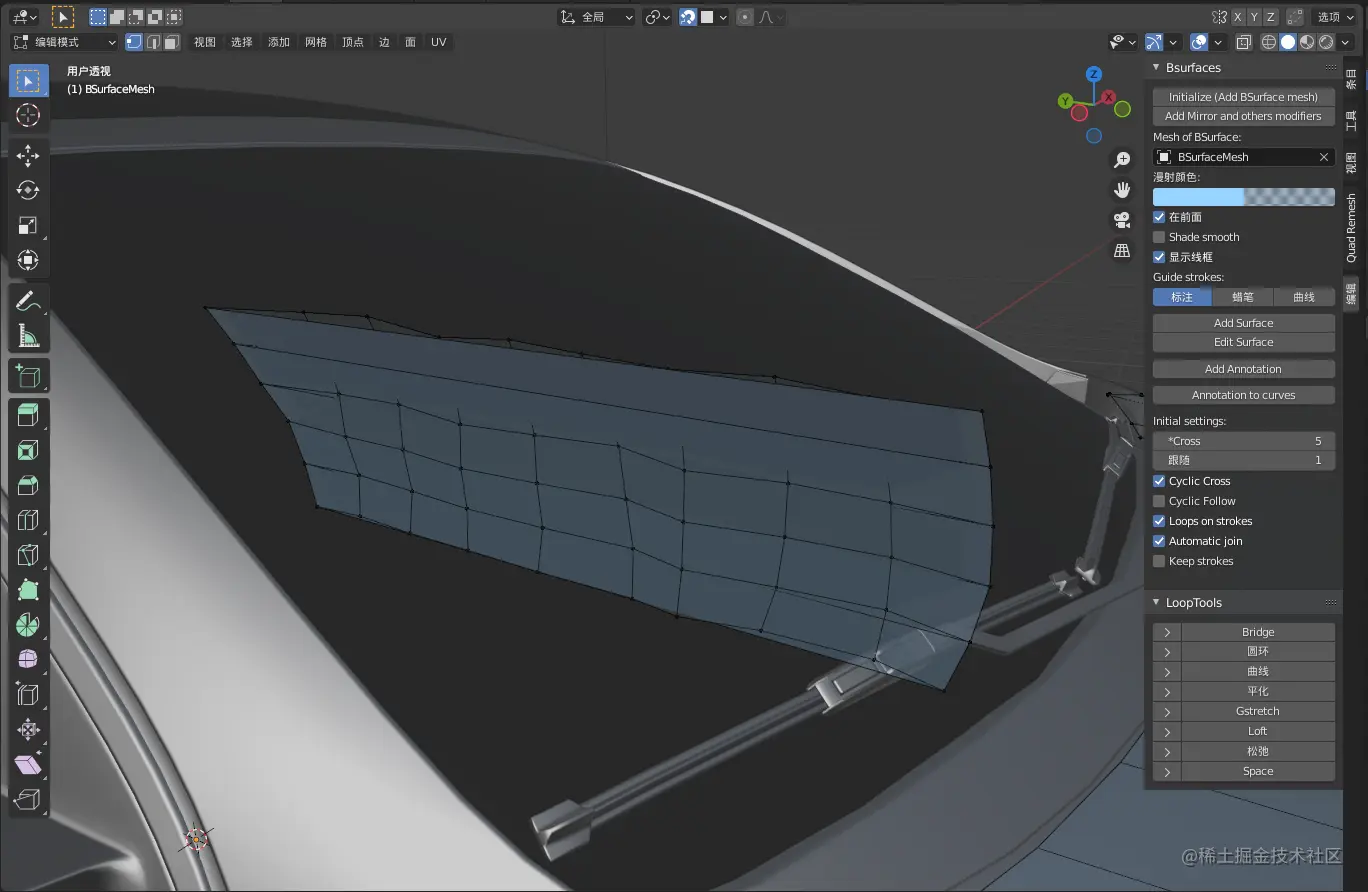Choose the Loop Cut tool
This screenshot has width=1368, height=892.
[x=27, y=519]
